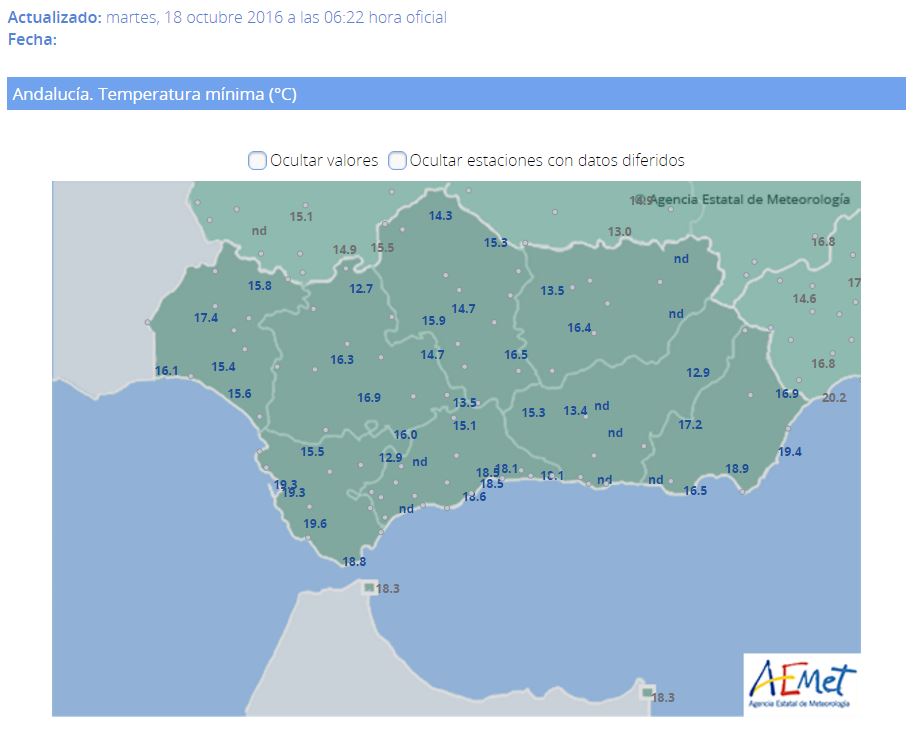Viewport: 914px width, 732px height.
Task: Click the 18.9 value near the southeast coast
Action: (x=736, y=468)
